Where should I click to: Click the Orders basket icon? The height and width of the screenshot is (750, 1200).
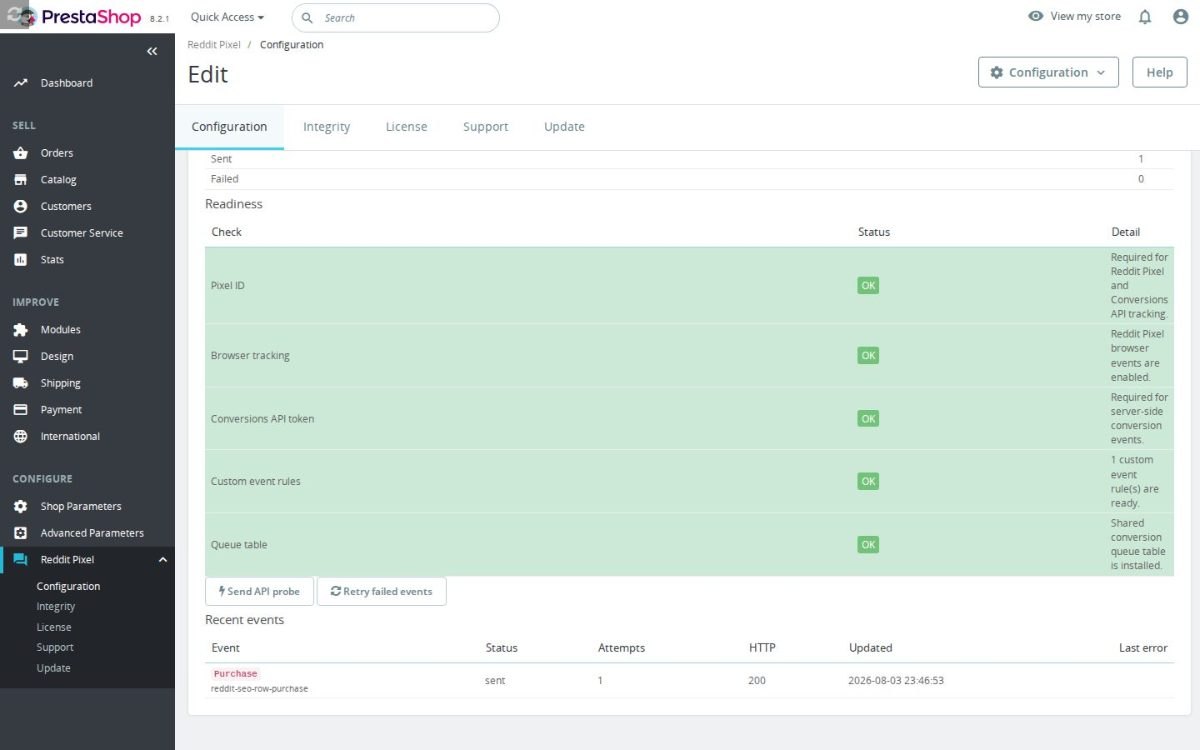(20, 153)
